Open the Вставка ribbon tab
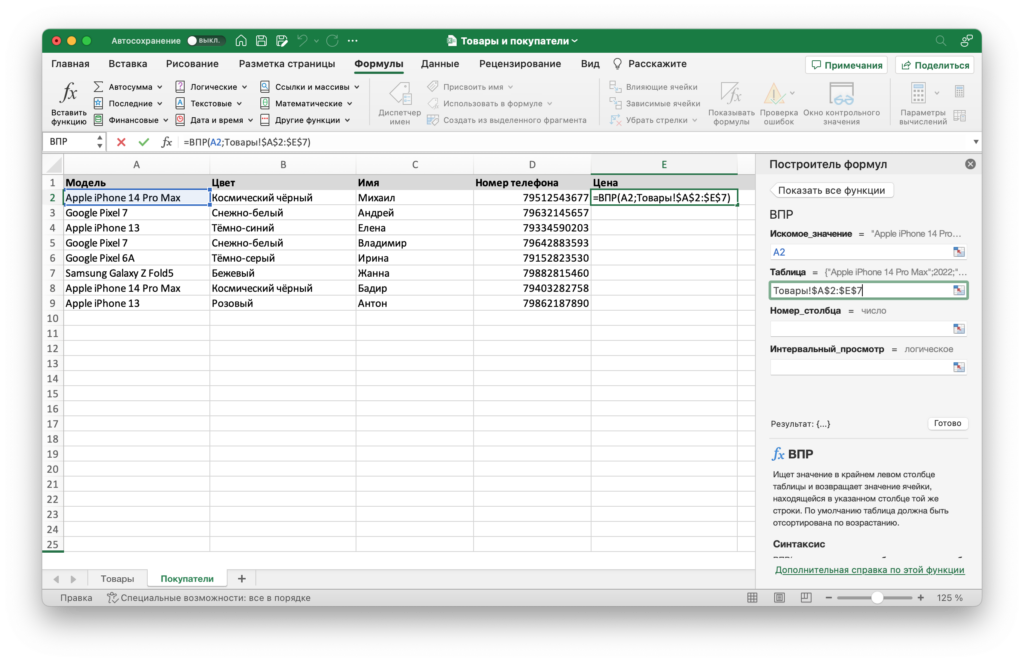1024x662 pixels. click(x=127, y=64)
